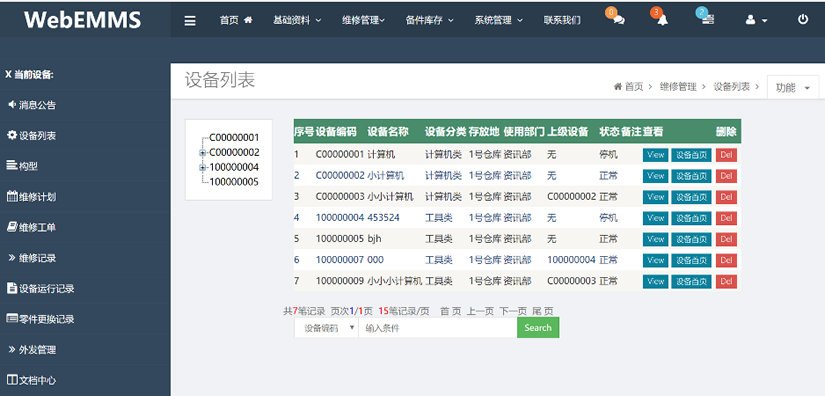Open 设备列表 in the sidebar
This screenshot has width=825, height=396.
pos(32,136)
